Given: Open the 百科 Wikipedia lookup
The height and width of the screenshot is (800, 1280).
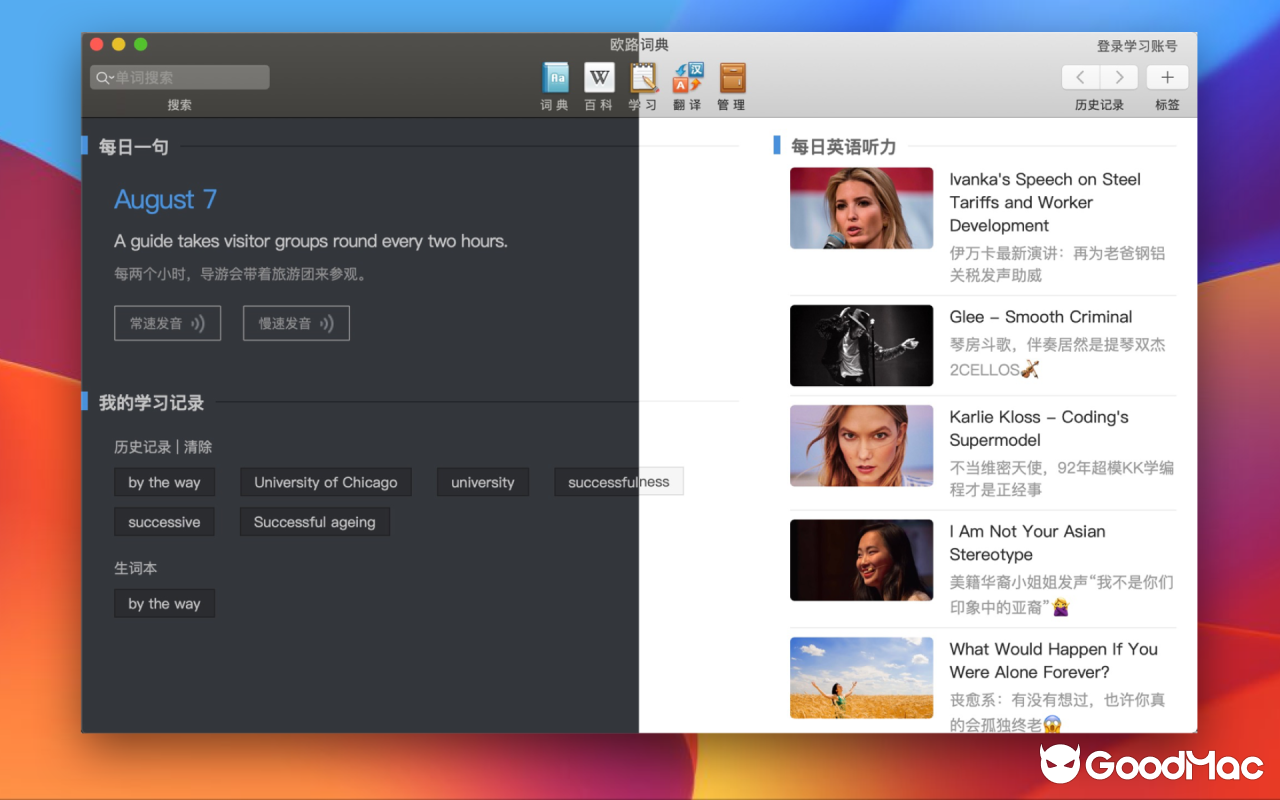Looking at the screenshot, I should [x=599, y=85].
